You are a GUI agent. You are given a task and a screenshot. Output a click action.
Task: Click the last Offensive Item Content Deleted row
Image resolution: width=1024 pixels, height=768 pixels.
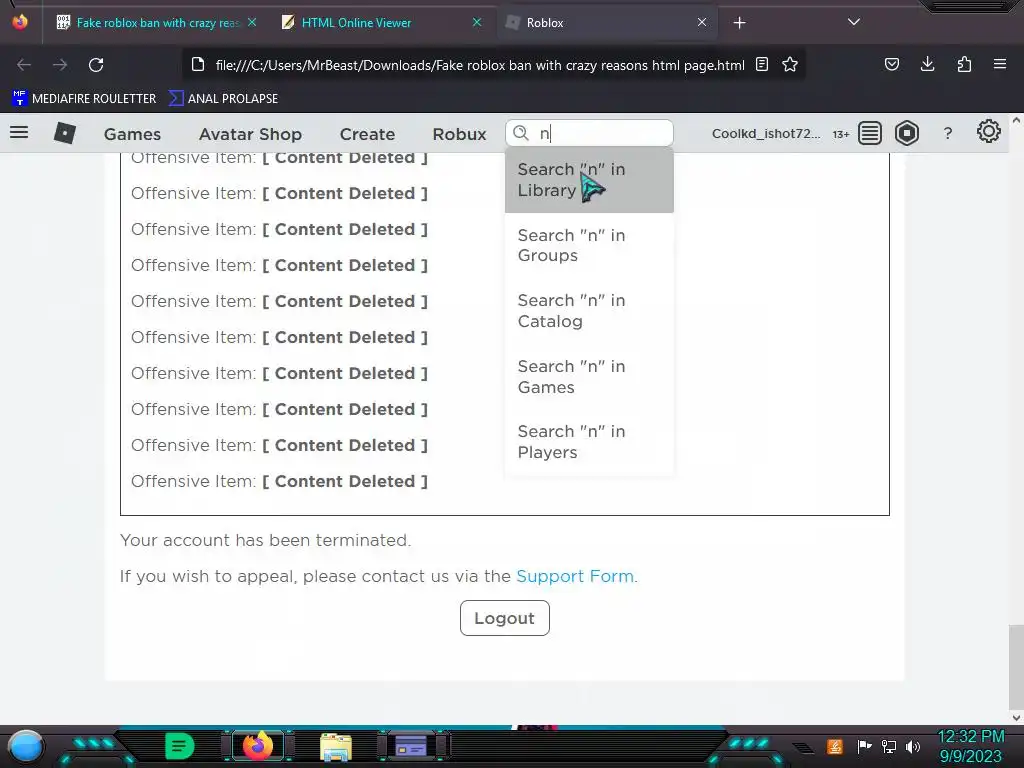[279, 481]
